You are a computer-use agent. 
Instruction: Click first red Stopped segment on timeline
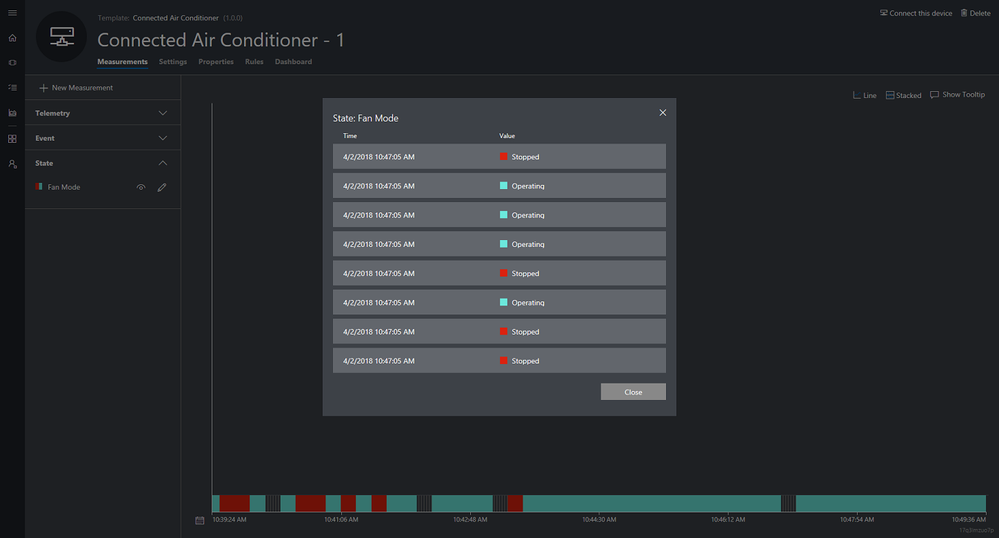point(234,504)
